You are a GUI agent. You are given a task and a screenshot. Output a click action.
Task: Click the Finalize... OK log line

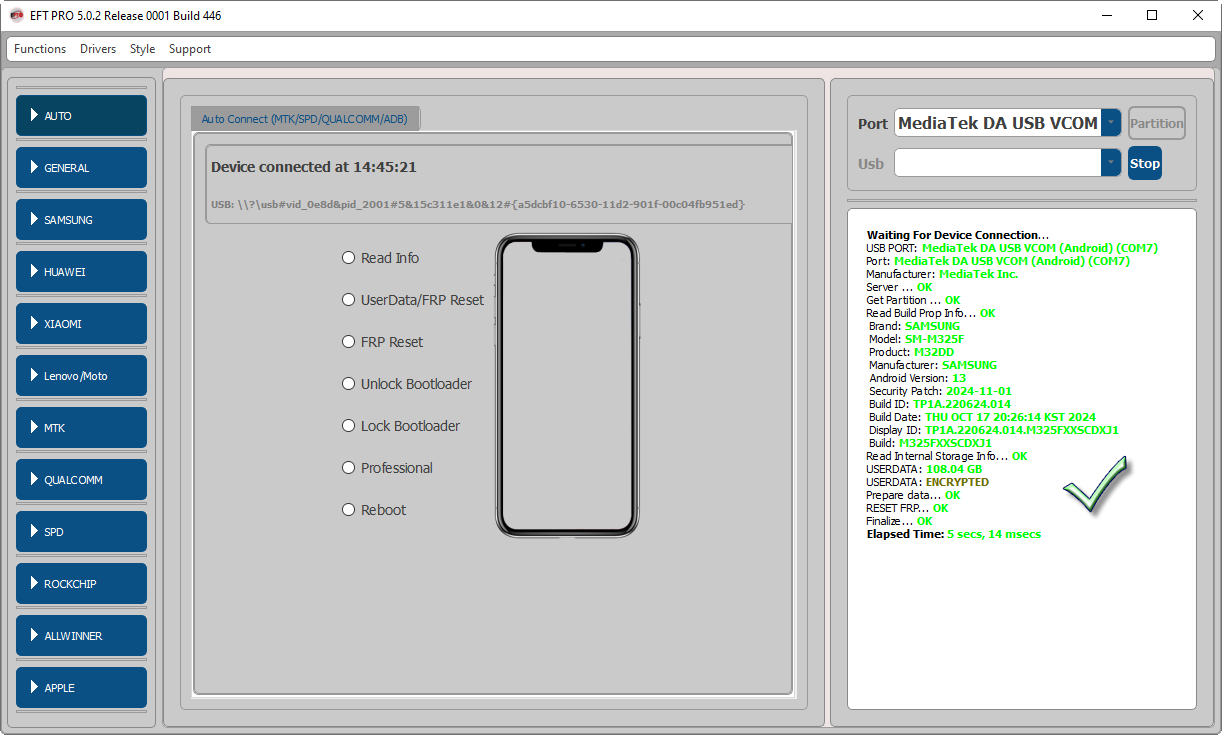click(x=899, y=521)
